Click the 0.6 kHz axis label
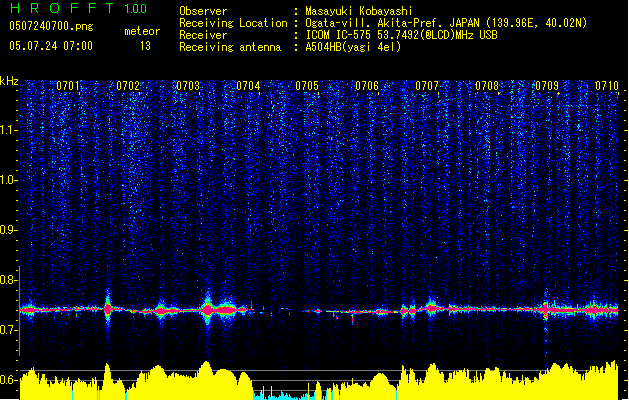Viewport: 629px width, 400px height. [x=8, y=380]
